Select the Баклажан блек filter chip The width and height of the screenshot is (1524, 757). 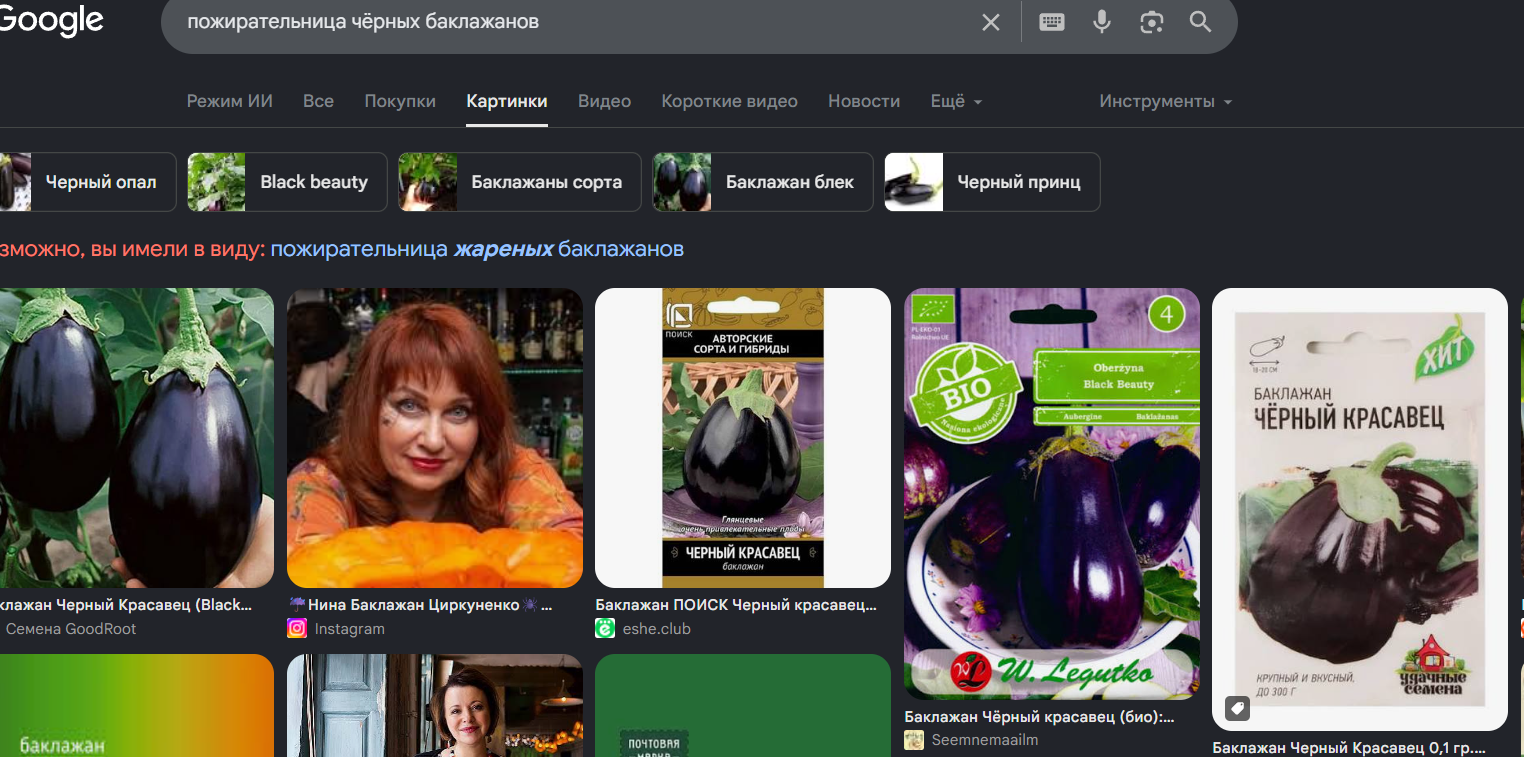coord(763,182)
